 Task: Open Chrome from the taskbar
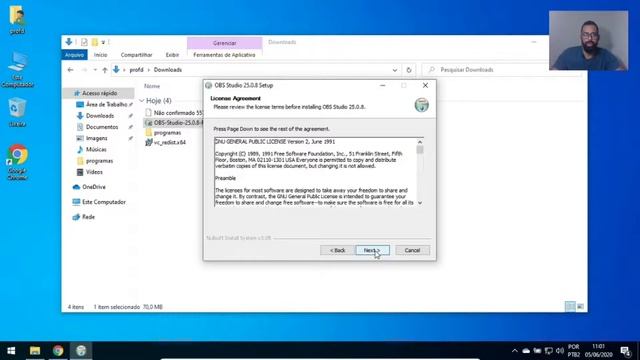coord(58,351)
